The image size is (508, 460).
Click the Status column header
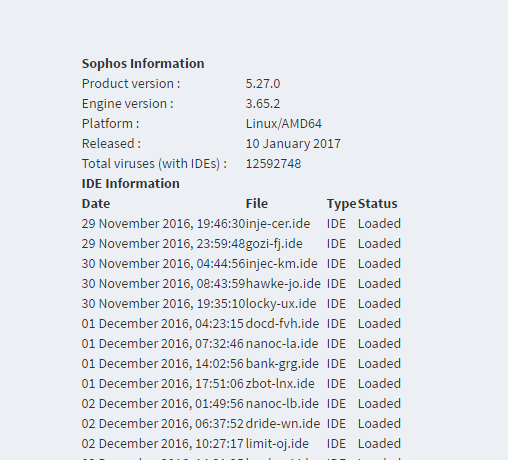click(378, 204)
